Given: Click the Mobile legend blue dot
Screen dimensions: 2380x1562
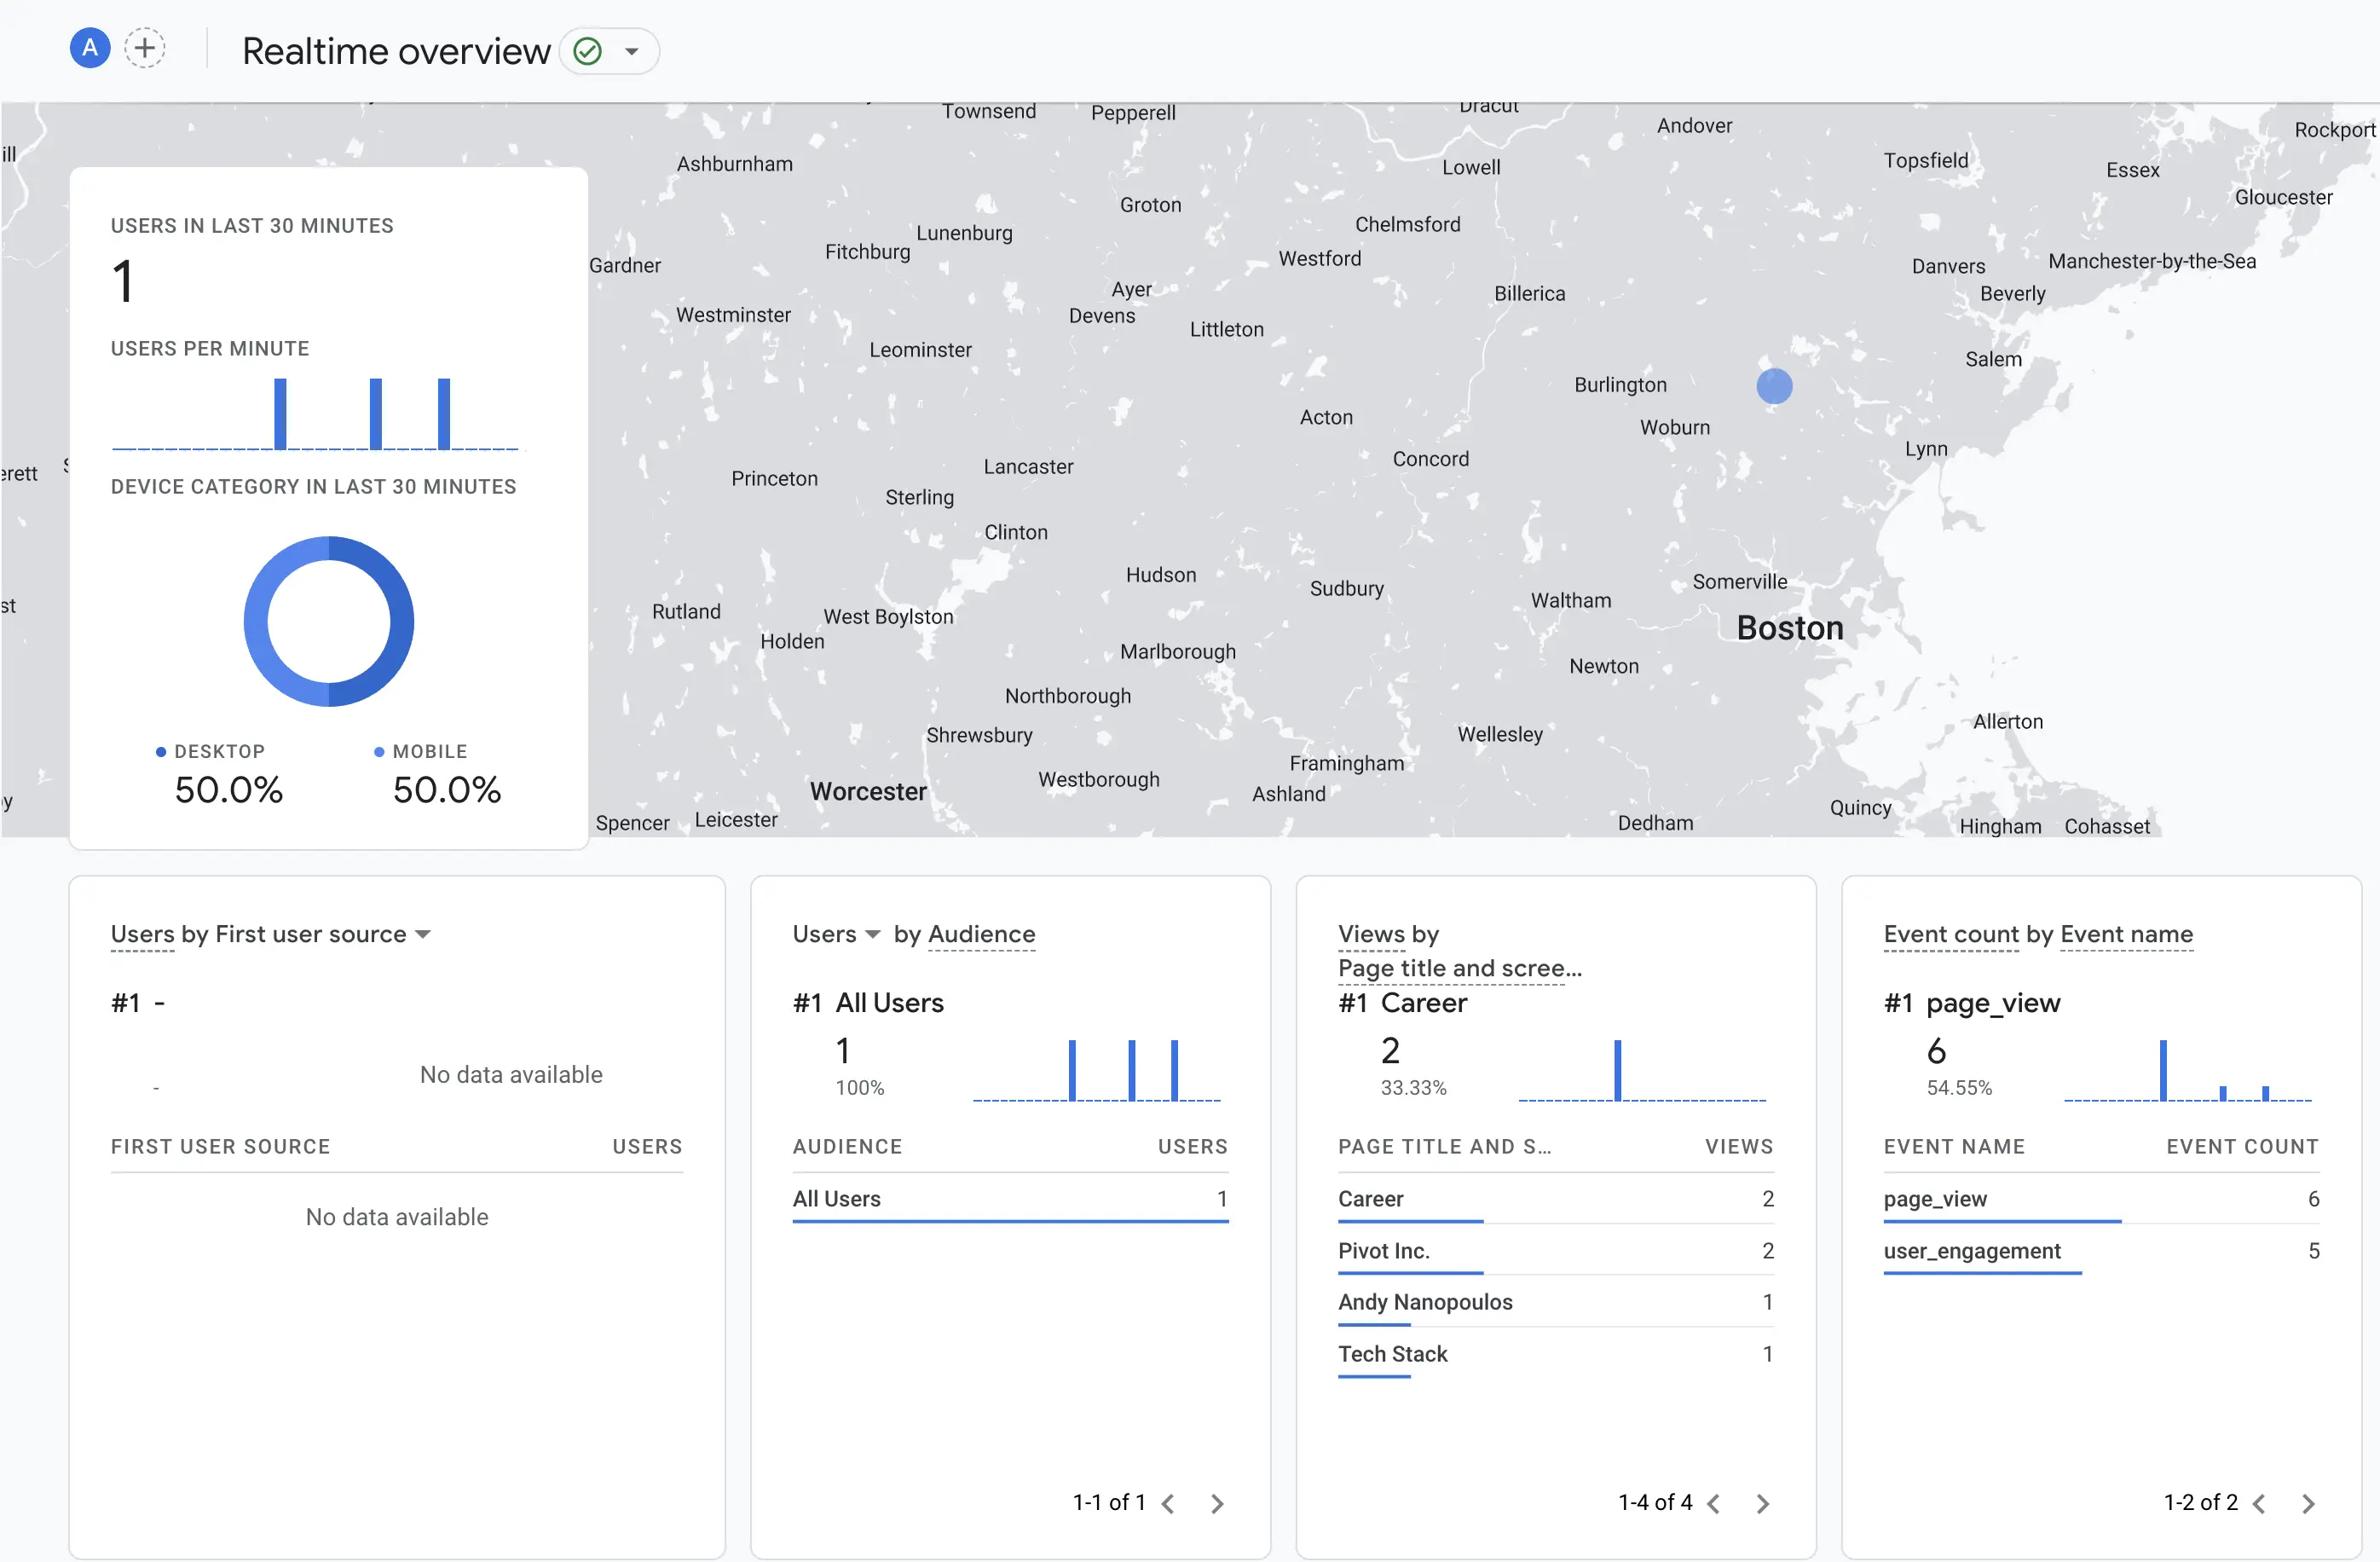Looking at the screenshot, I should 379,752.
